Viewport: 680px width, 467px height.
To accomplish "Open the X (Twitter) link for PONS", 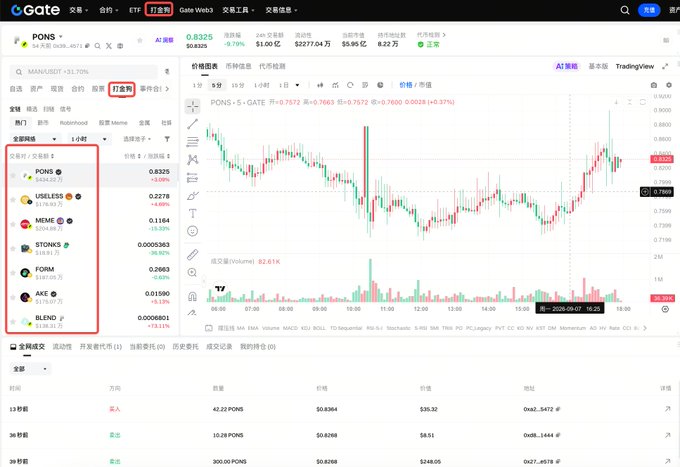I will (x=109, y=46).
